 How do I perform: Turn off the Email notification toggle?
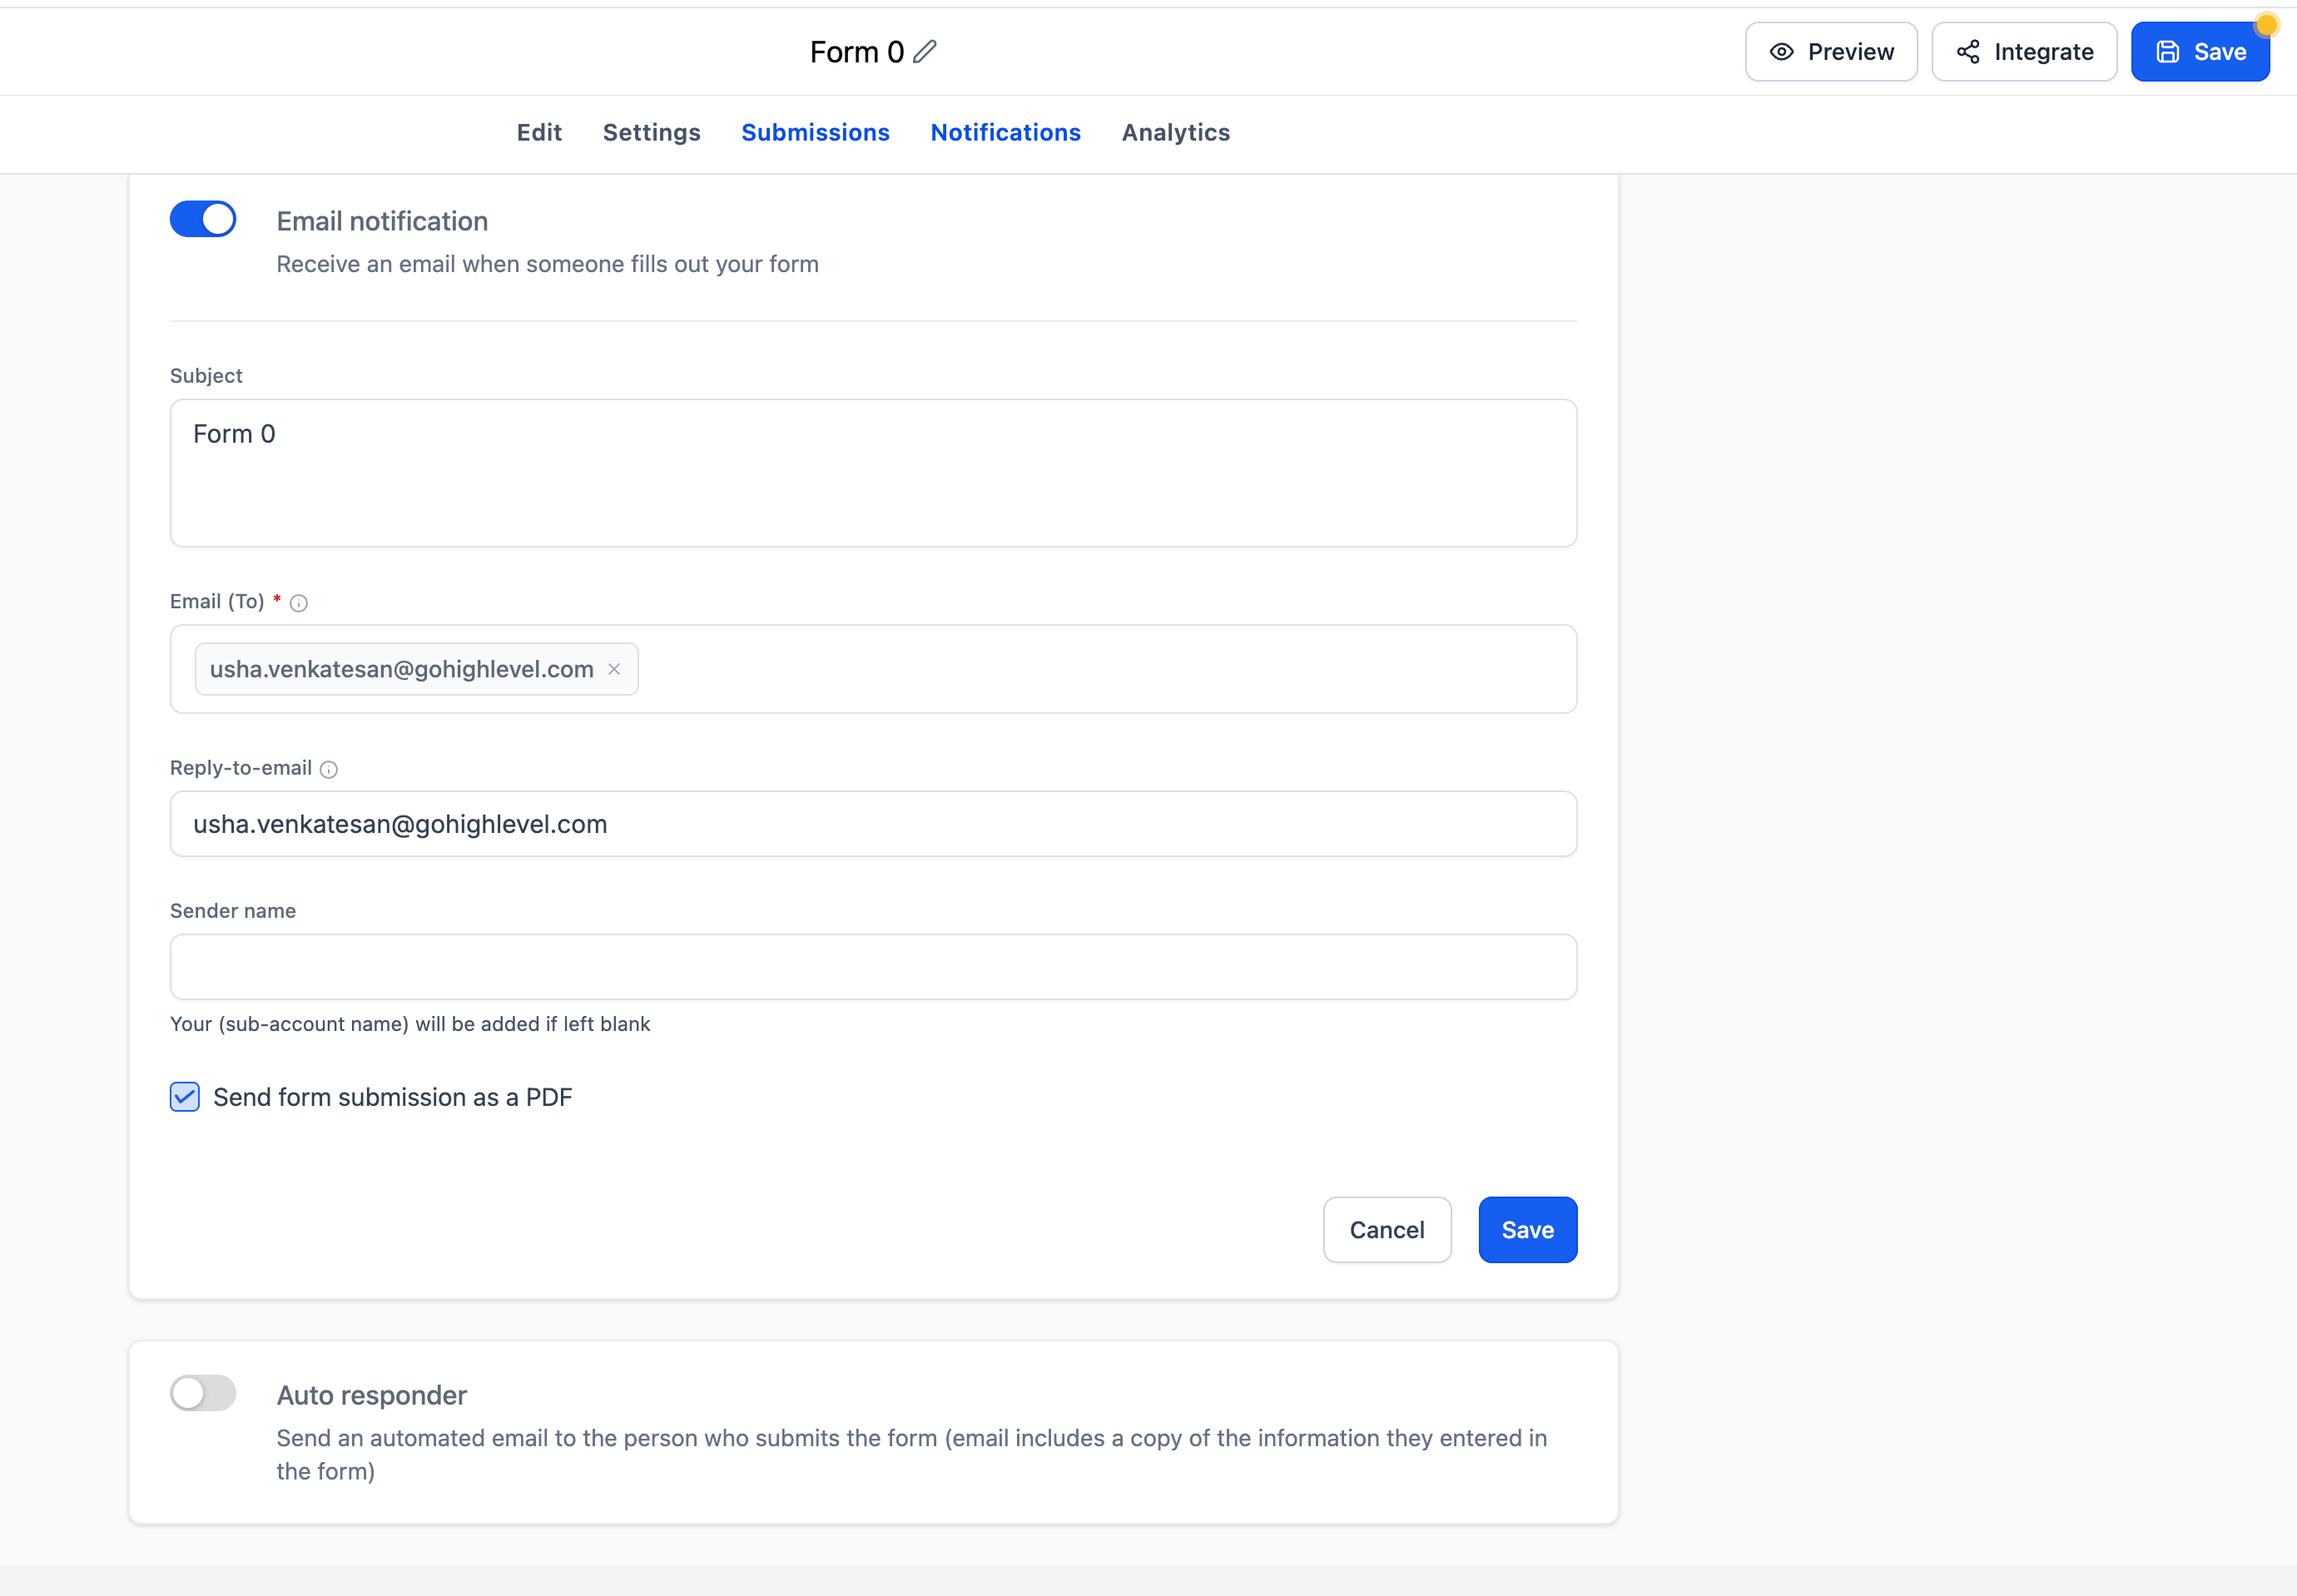point(203,219)
